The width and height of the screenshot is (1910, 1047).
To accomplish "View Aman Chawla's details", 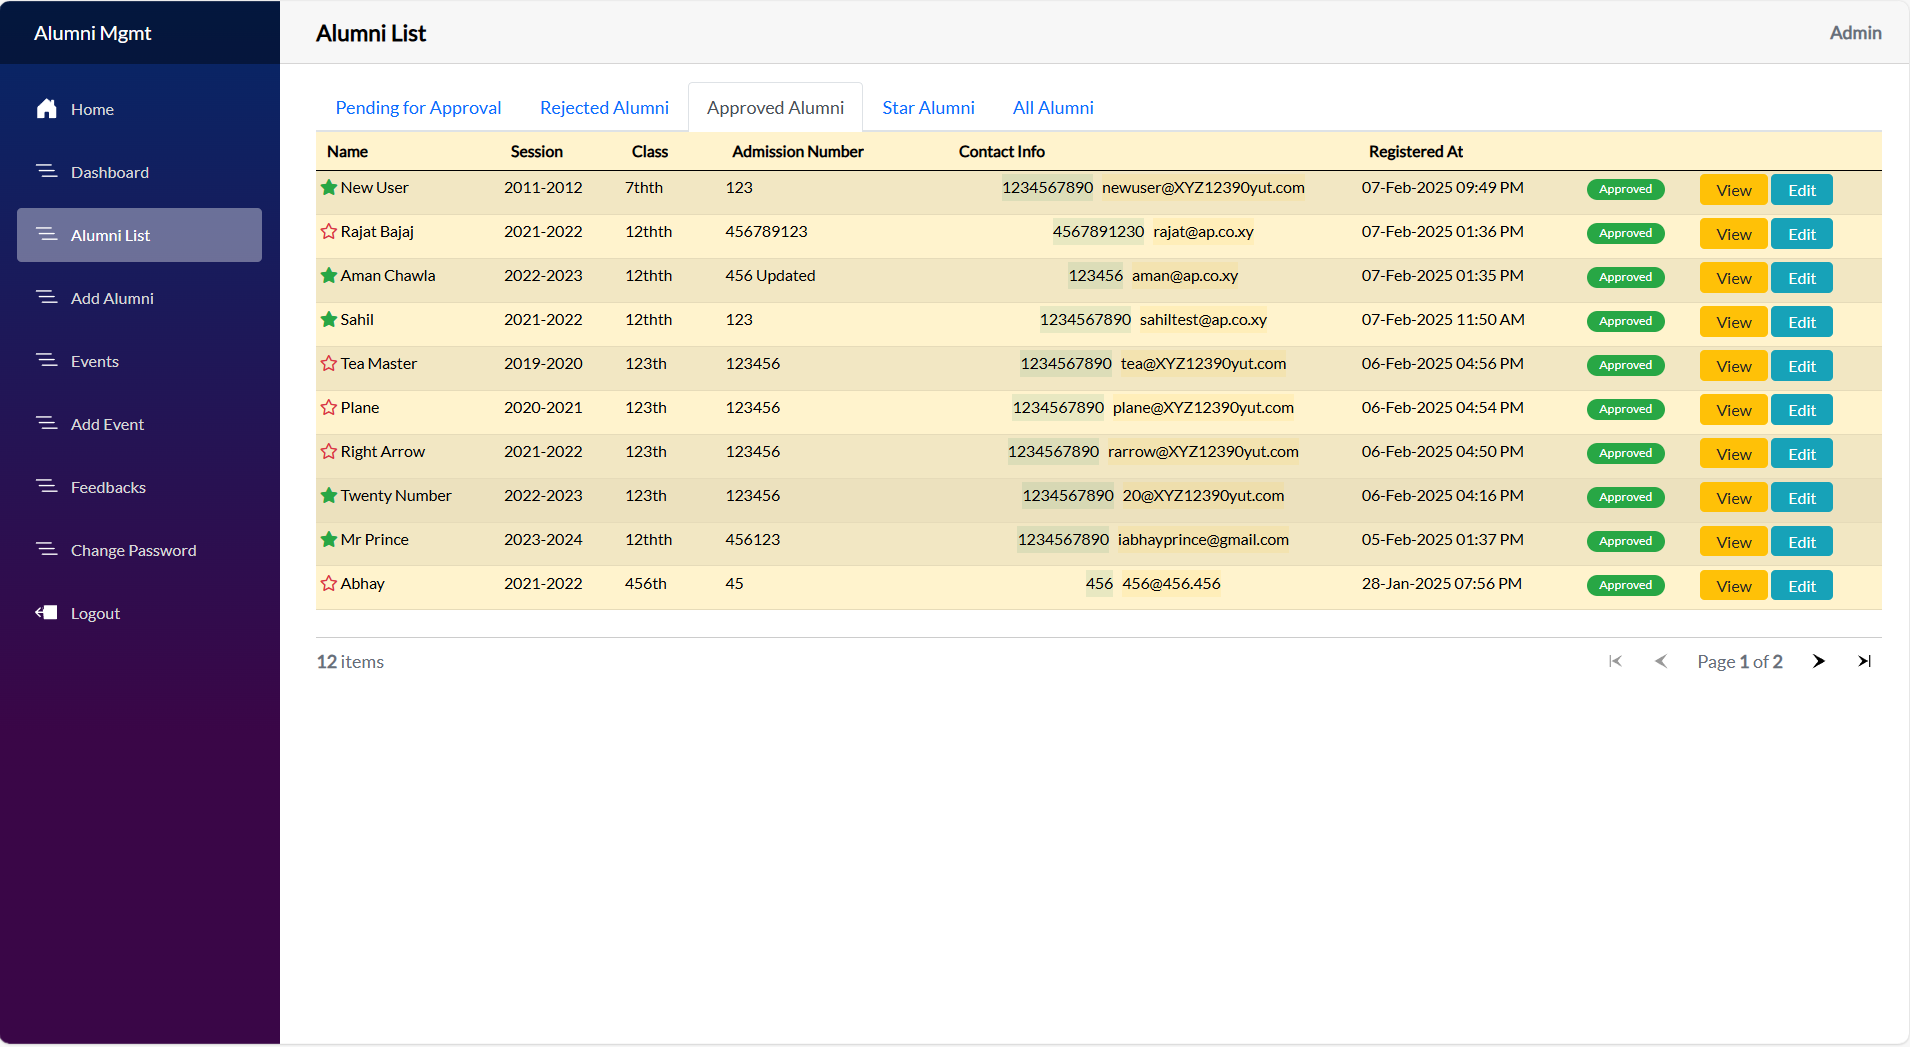I will pyautogui.click(x=1733, y=278).
